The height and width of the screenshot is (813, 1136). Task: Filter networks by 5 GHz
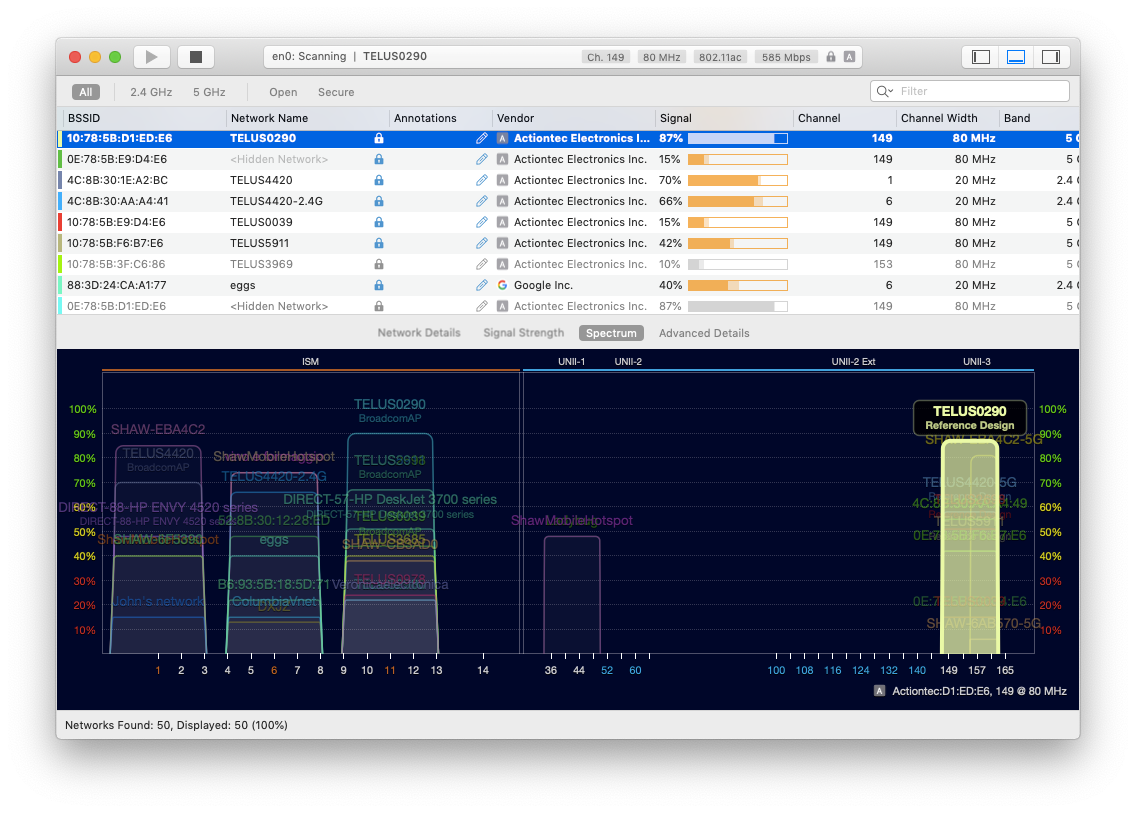pyautogui.click(x=209, y=92)
